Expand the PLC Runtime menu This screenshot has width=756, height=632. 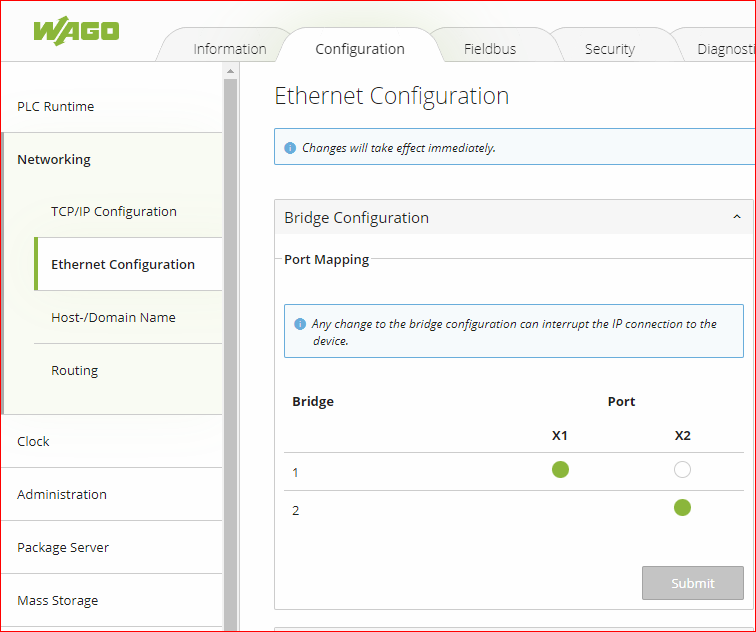click(56, 107)
